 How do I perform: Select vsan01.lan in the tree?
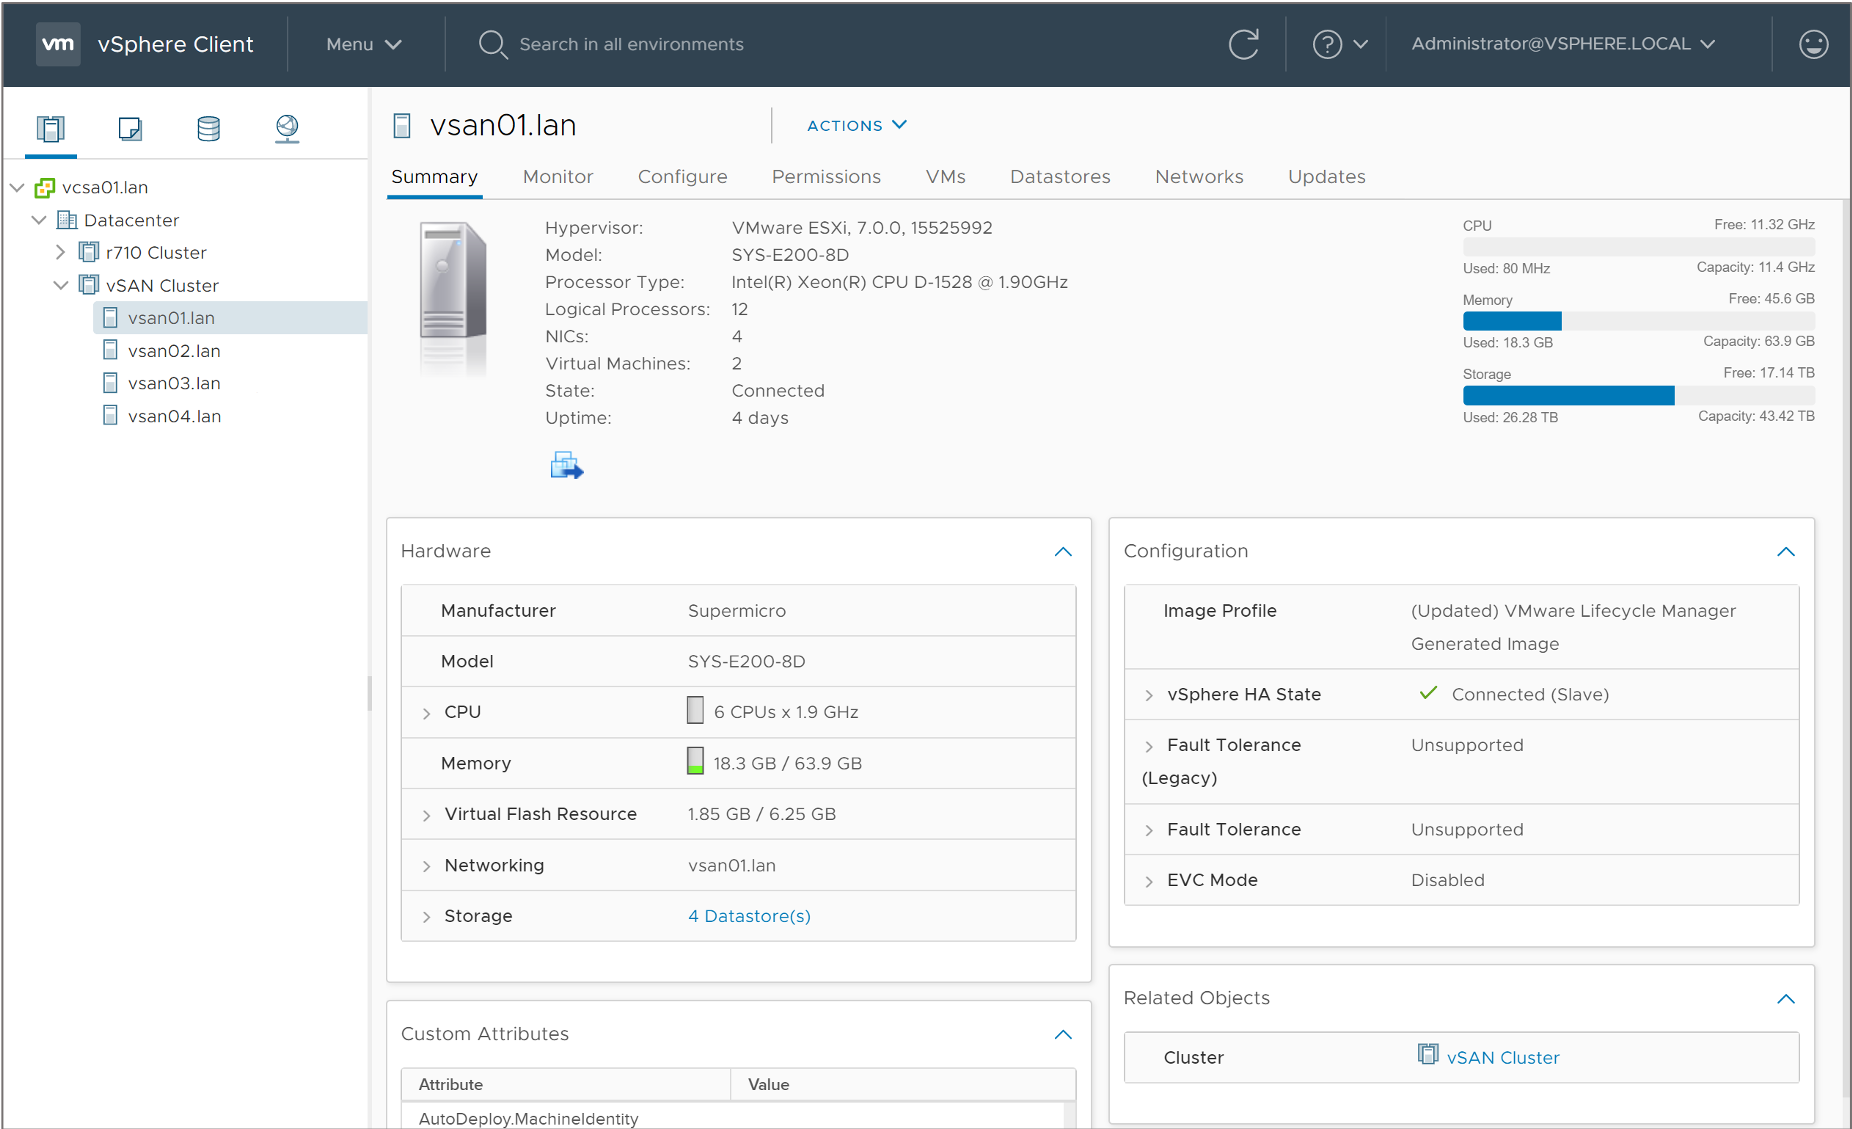click(231, 318)
